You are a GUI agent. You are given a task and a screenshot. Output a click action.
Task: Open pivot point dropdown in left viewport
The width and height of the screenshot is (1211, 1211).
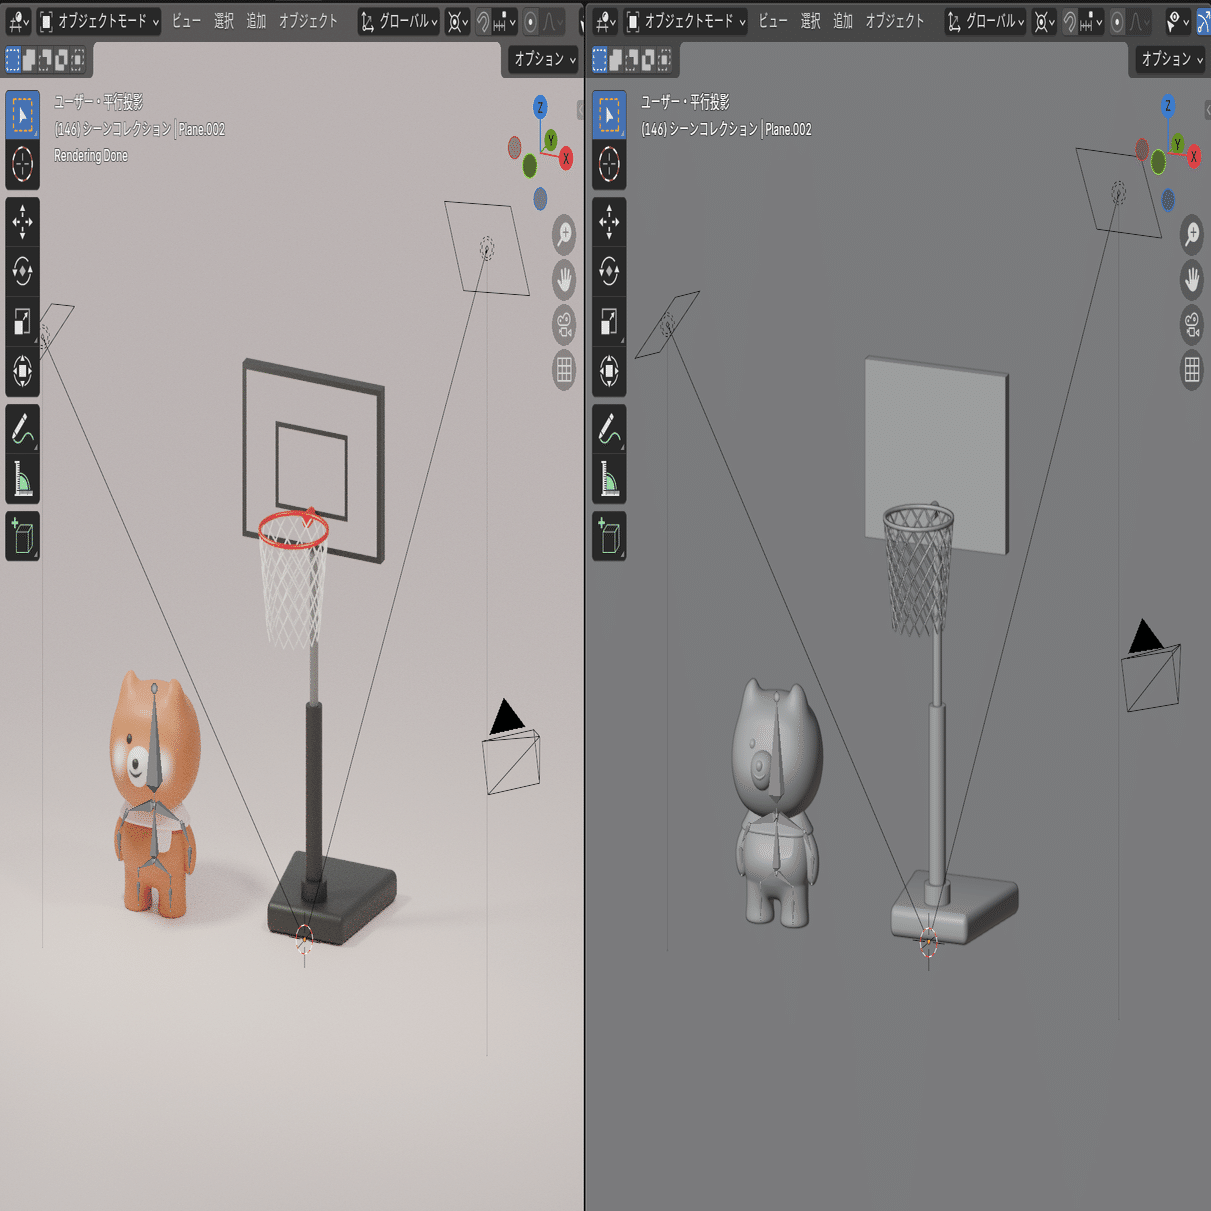click(457, 21)
